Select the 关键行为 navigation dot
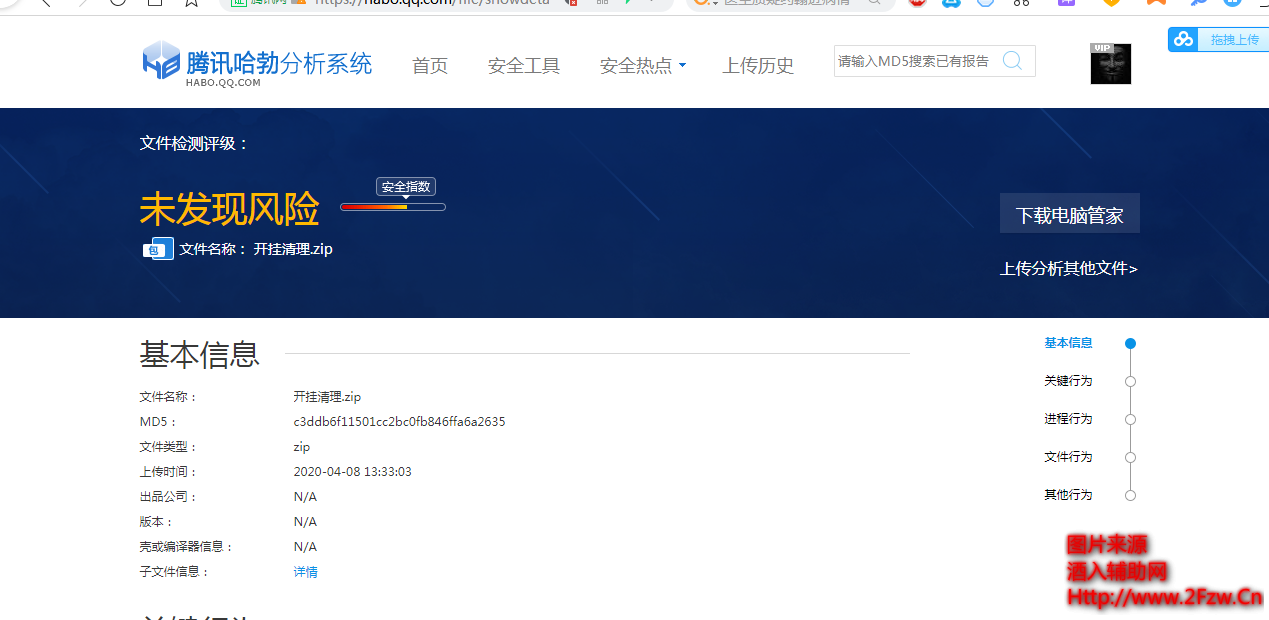Viewport: 1269px width, 620px height. [1130, 381]
